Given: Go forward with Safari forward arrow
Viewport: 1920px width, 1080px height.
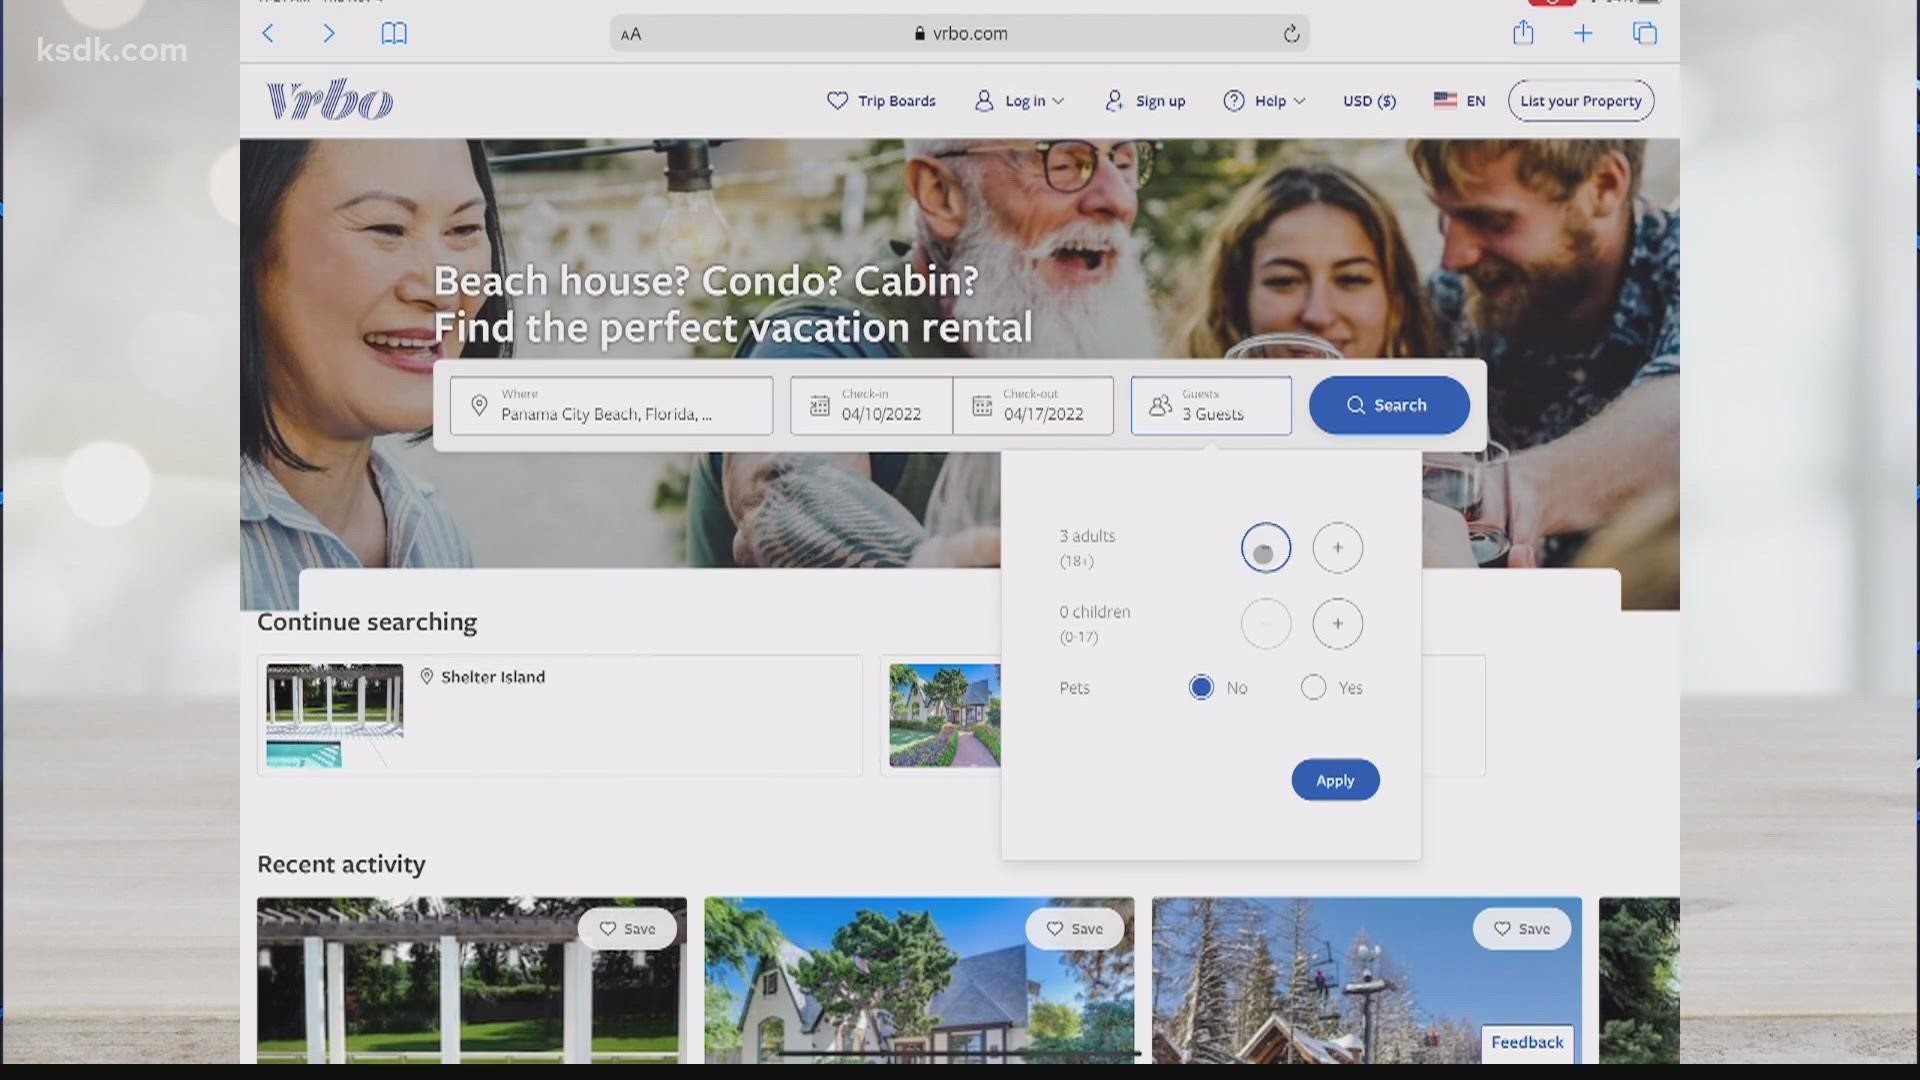Looking at the screenshot, I should click(328, 34).
